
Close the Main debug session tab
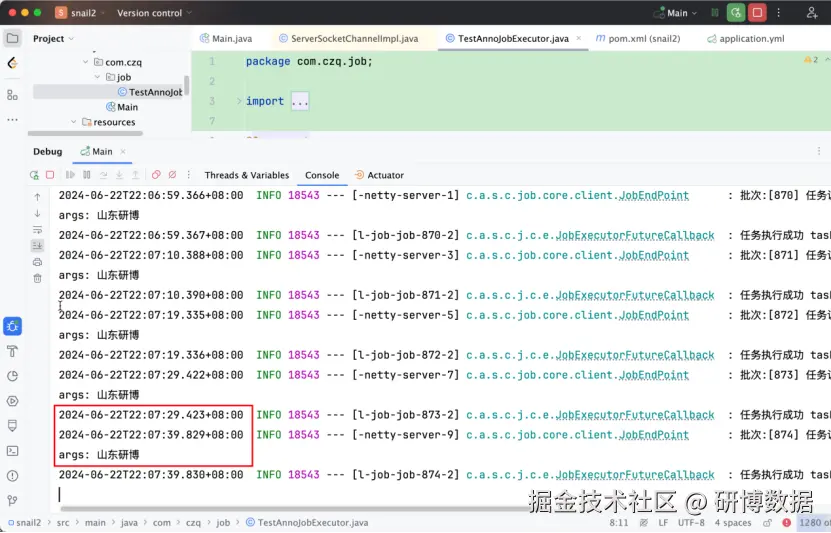click(x=123, y=152)
